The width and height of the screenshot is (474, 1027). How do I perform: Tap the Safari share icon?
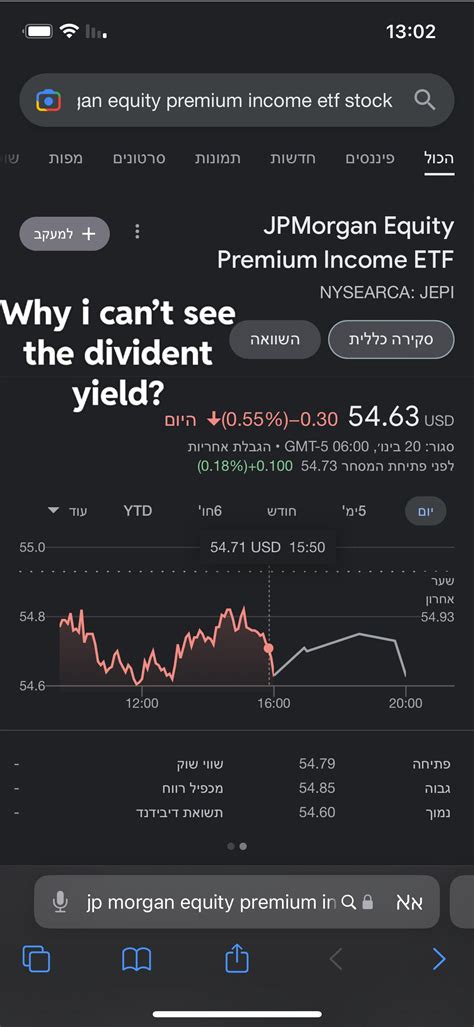pos(237,959)
